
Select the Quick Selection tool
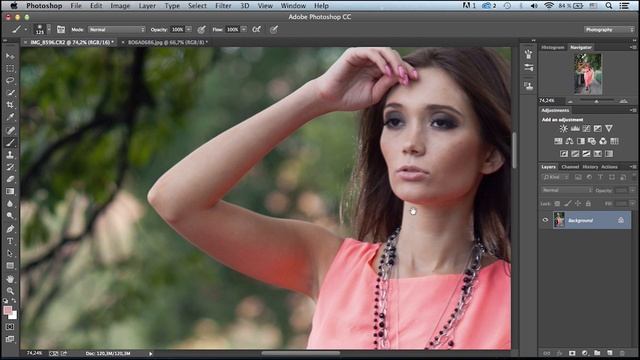click(10, 93)
